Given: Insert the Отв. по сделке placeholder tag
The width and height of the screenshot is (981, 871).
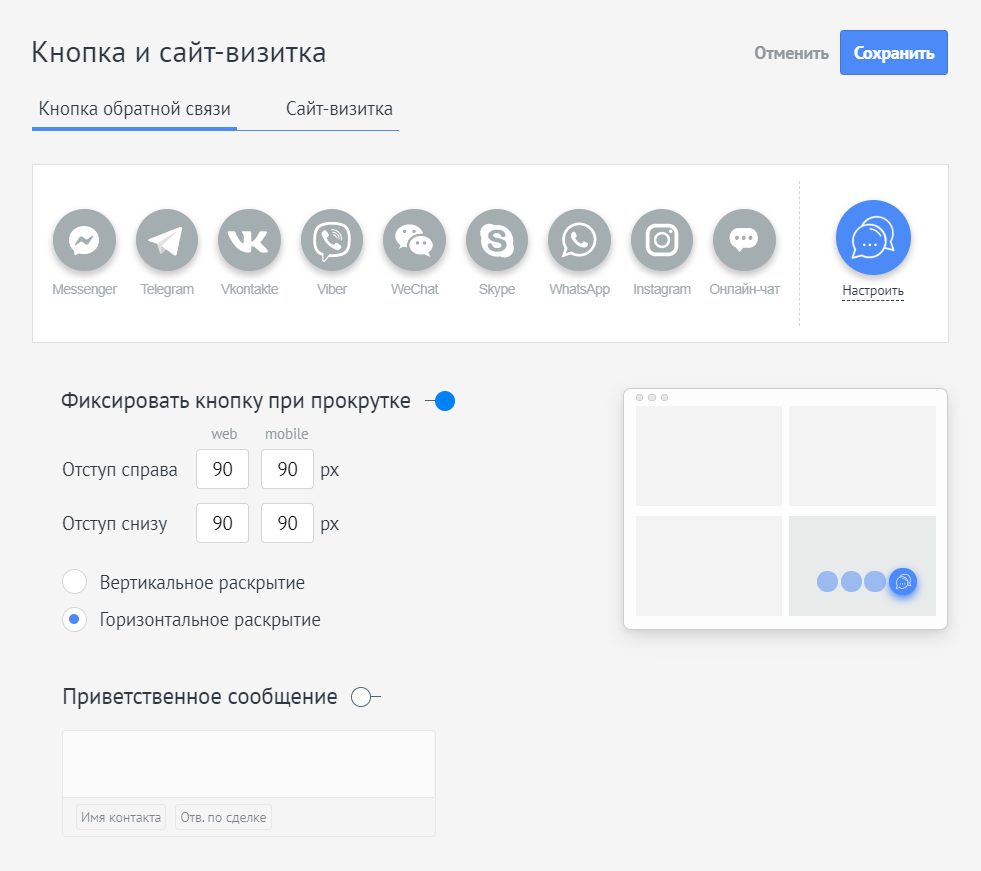Looking at the screenshot, I should pyautogui.click(x=223, y=817).
